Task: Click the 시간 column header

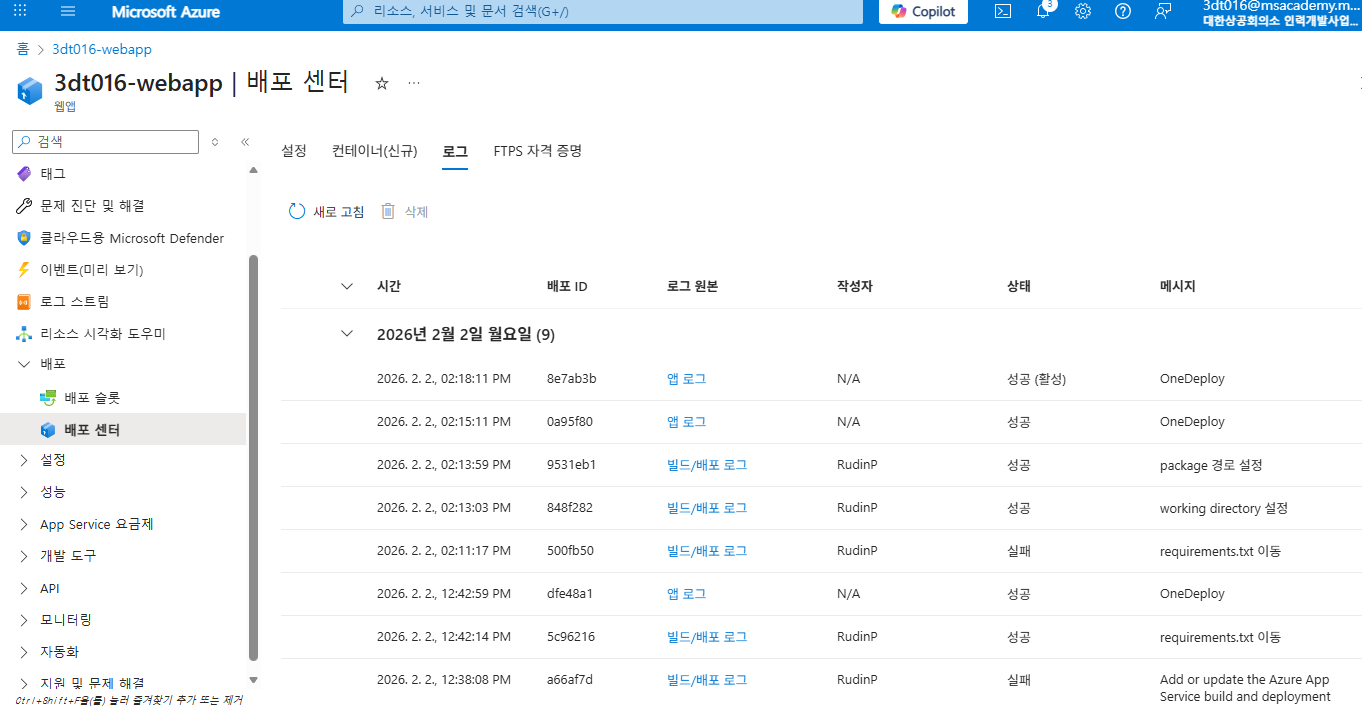Action: tap(389, 286)
